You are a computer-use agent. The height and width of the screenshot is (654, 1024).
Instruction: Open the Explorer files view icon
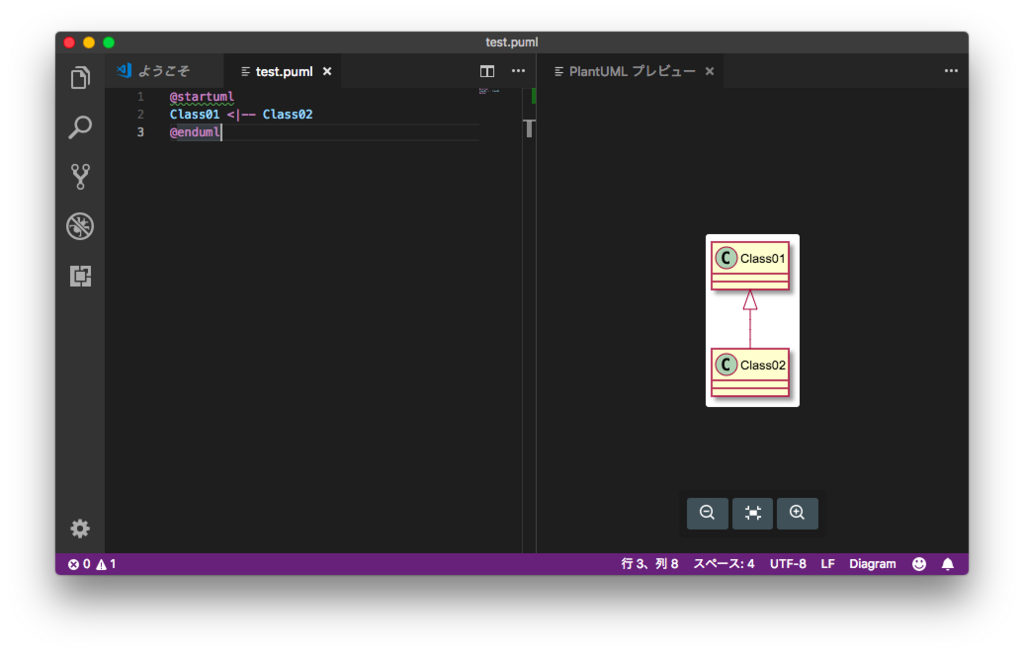pyautogui.click(x=80, y=78)
